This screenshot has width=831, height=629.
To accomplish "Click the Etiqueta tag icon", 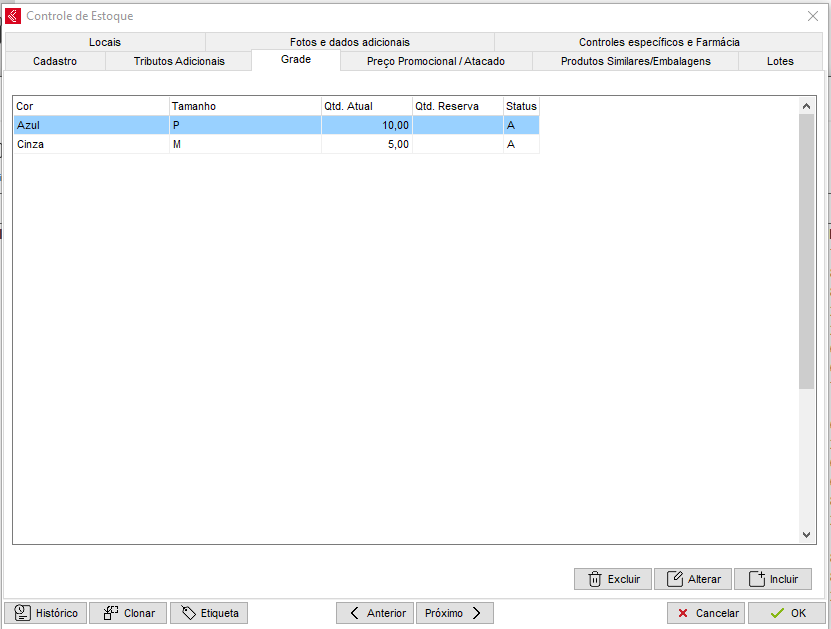I will pyautogui.click(x=188, y=613).
